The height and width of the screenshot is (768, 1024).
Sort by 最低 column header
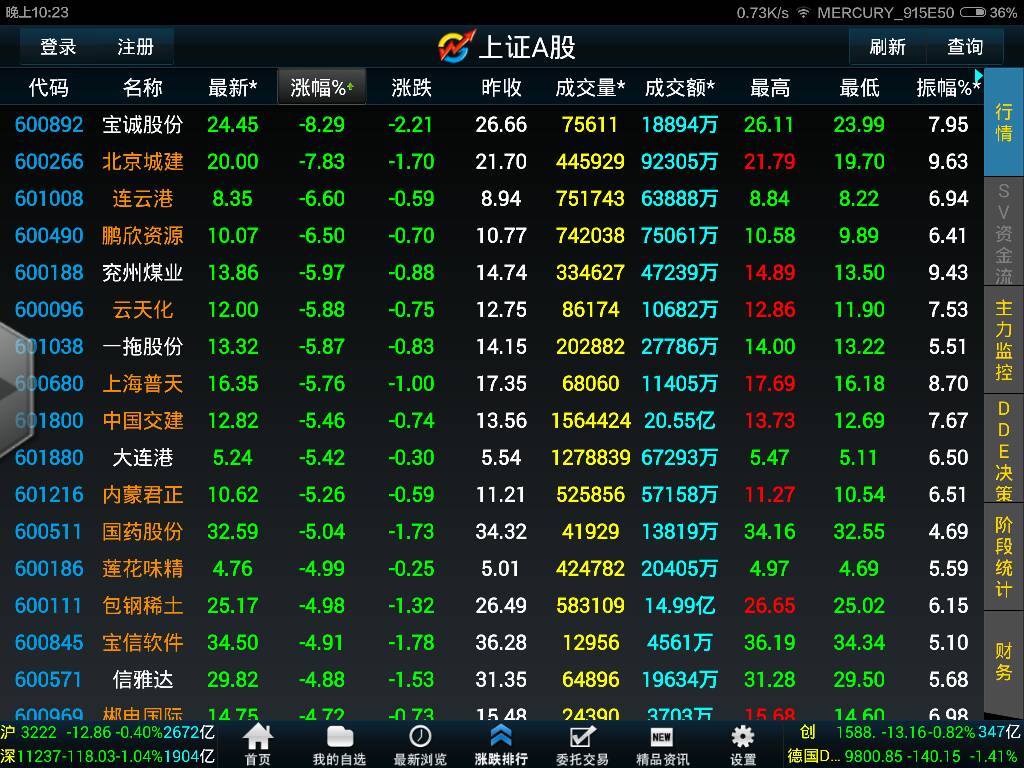coord(859,87)
